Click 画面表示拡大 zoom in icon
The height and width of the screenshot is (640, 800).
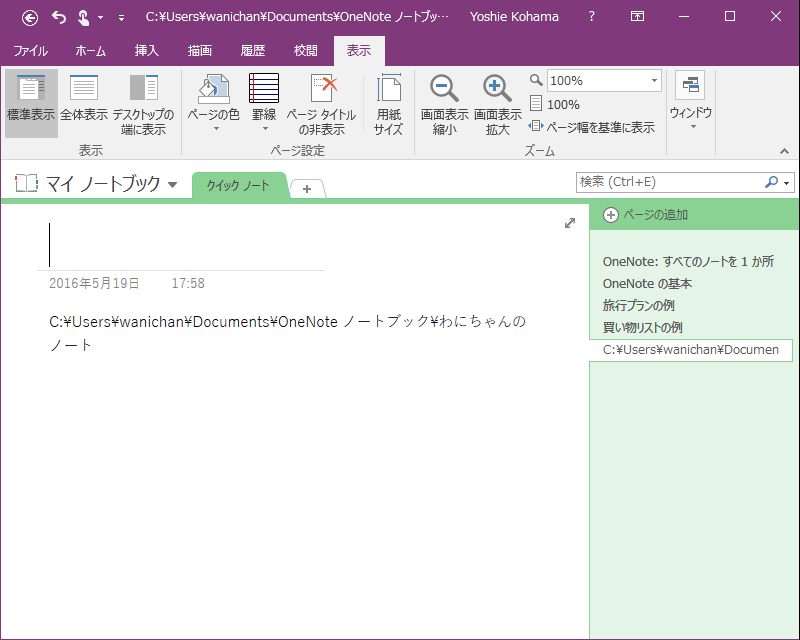pyautogui.click(x=497, y=88)
